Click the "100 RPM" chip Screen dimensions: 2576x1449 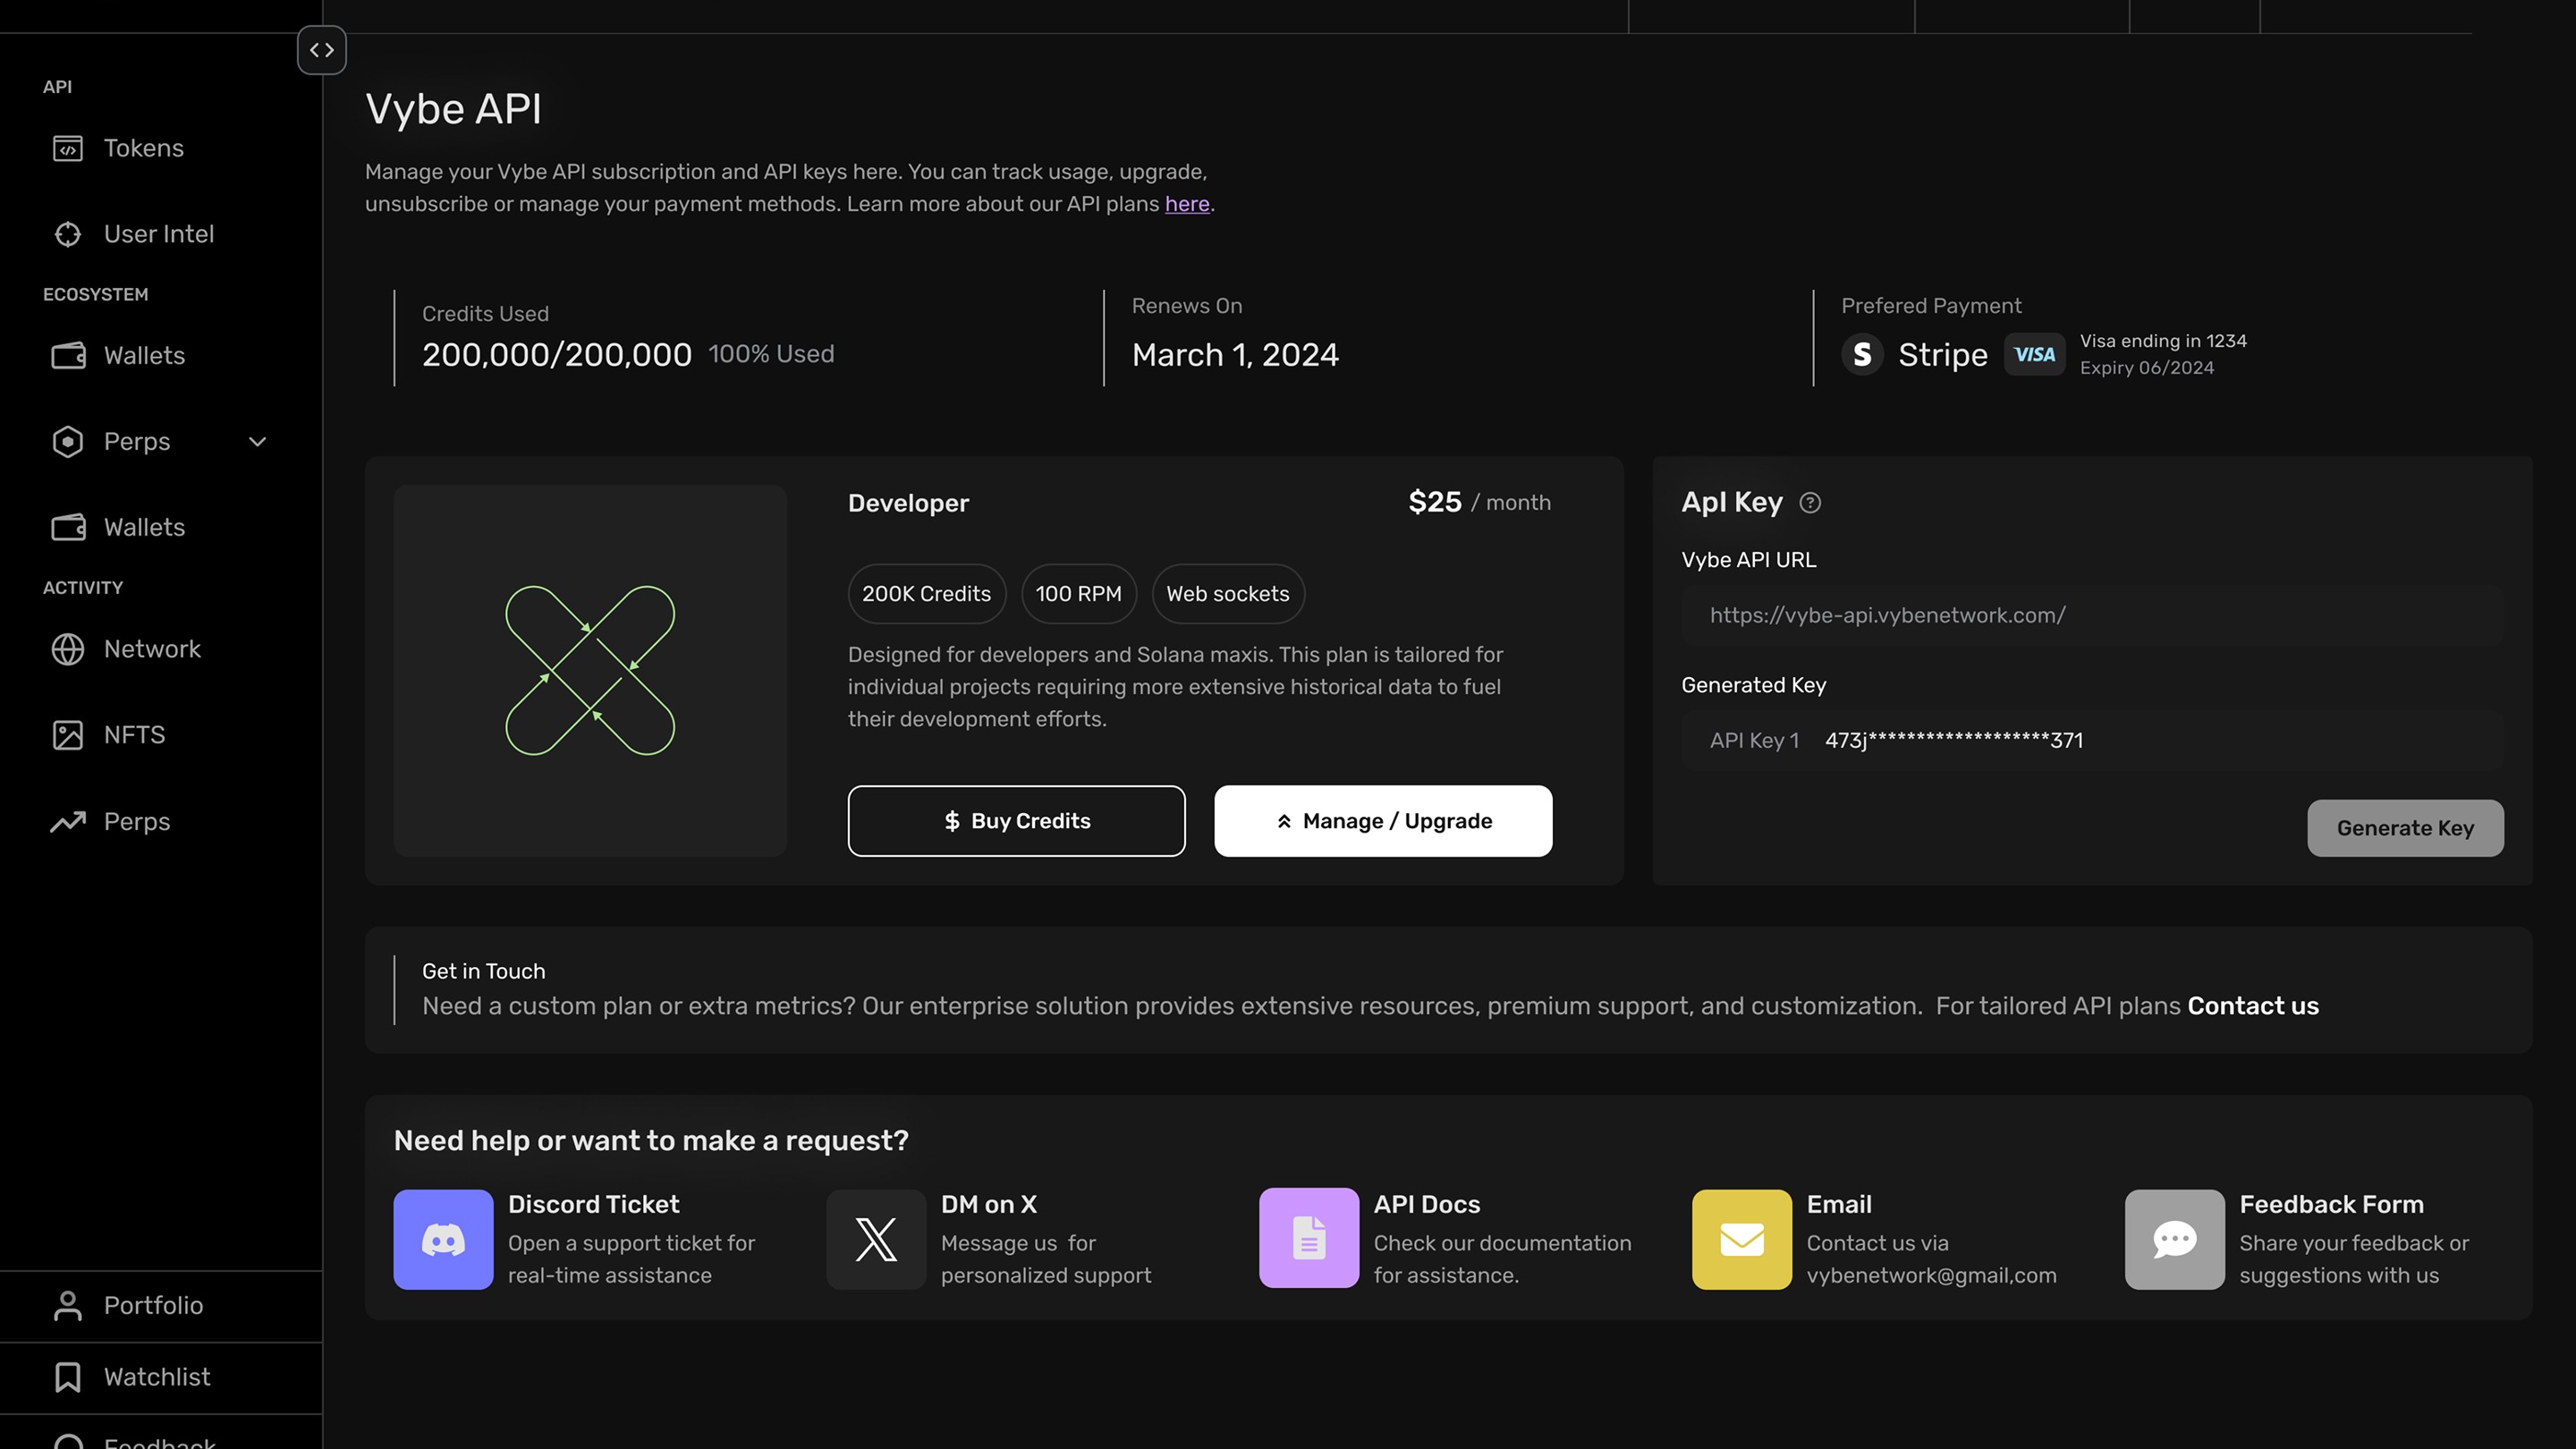click(x=1079, y=594)
